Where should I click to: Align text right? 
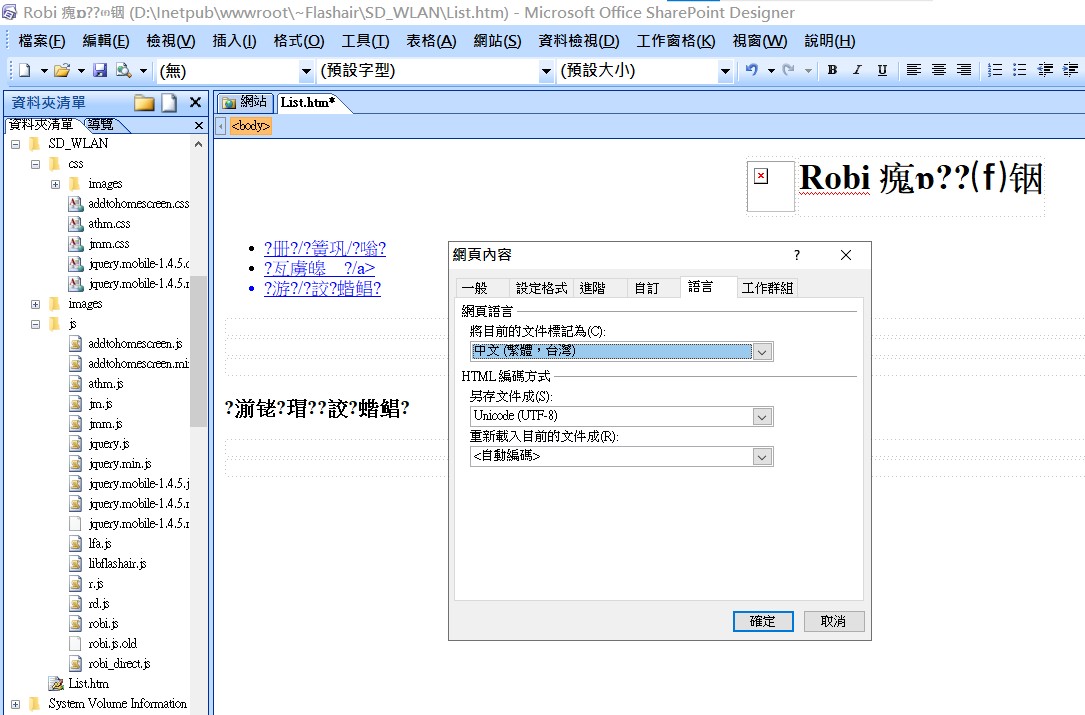click(964, 70)
